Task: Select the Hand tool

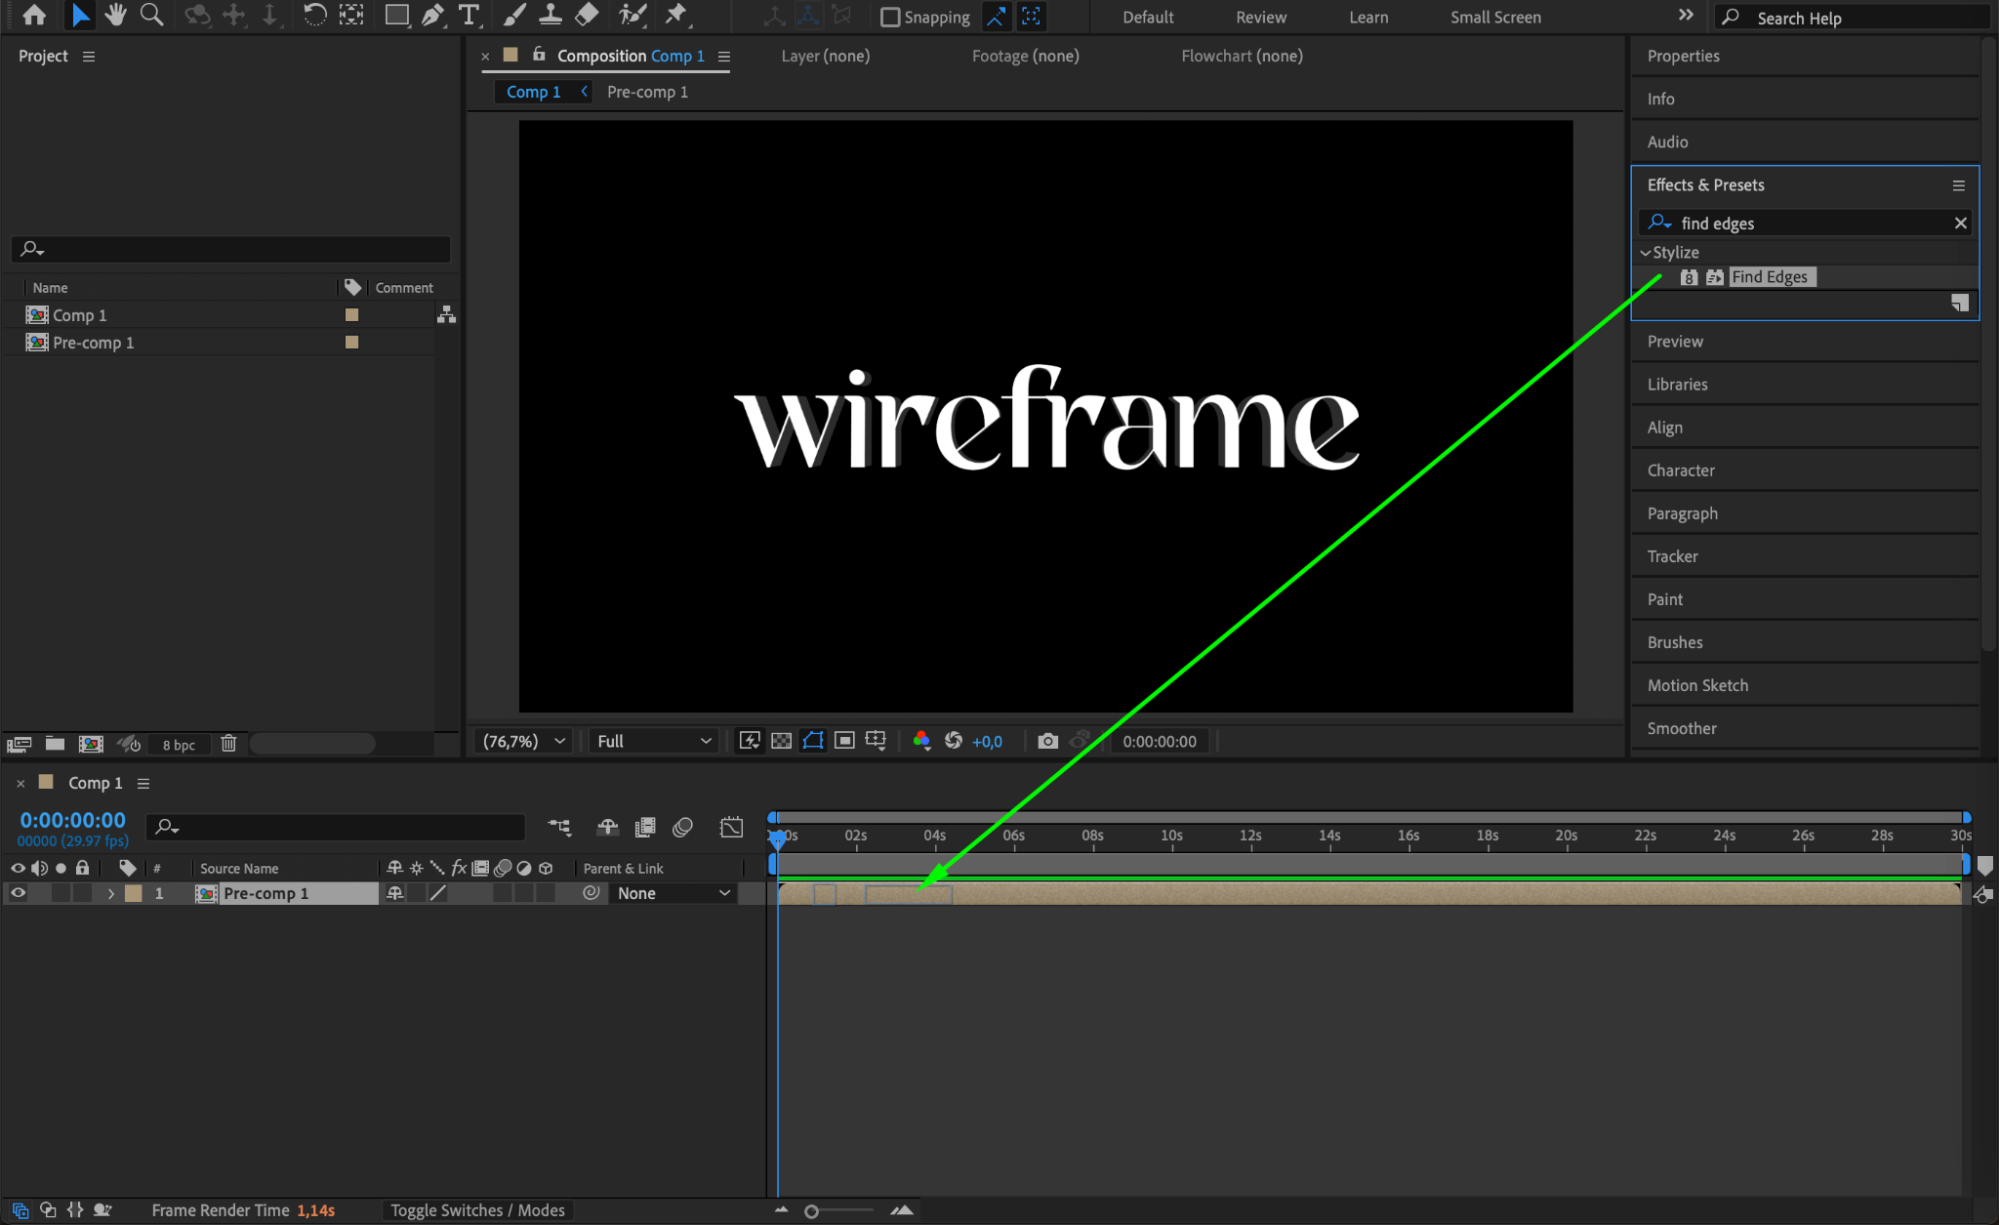Action: click(x=116, y=15)
